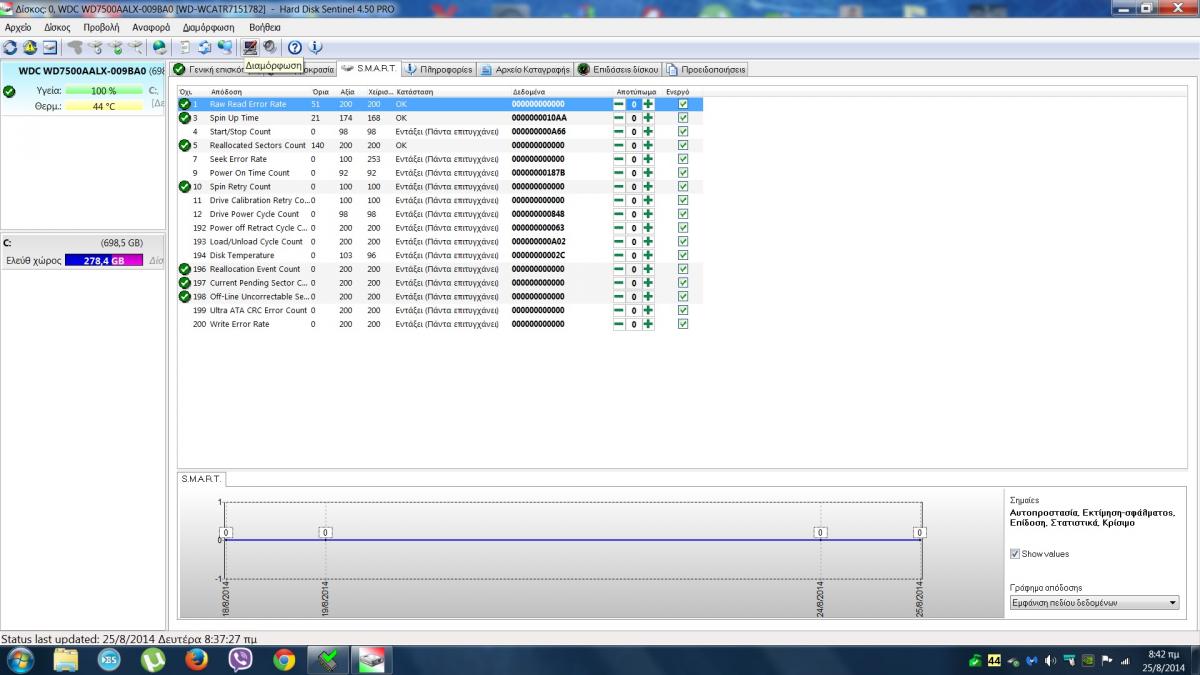Click the plus offset icon for Reallocated Sectors Count
This screenshot has height=675, width=1200.
[x=648, y=145]
